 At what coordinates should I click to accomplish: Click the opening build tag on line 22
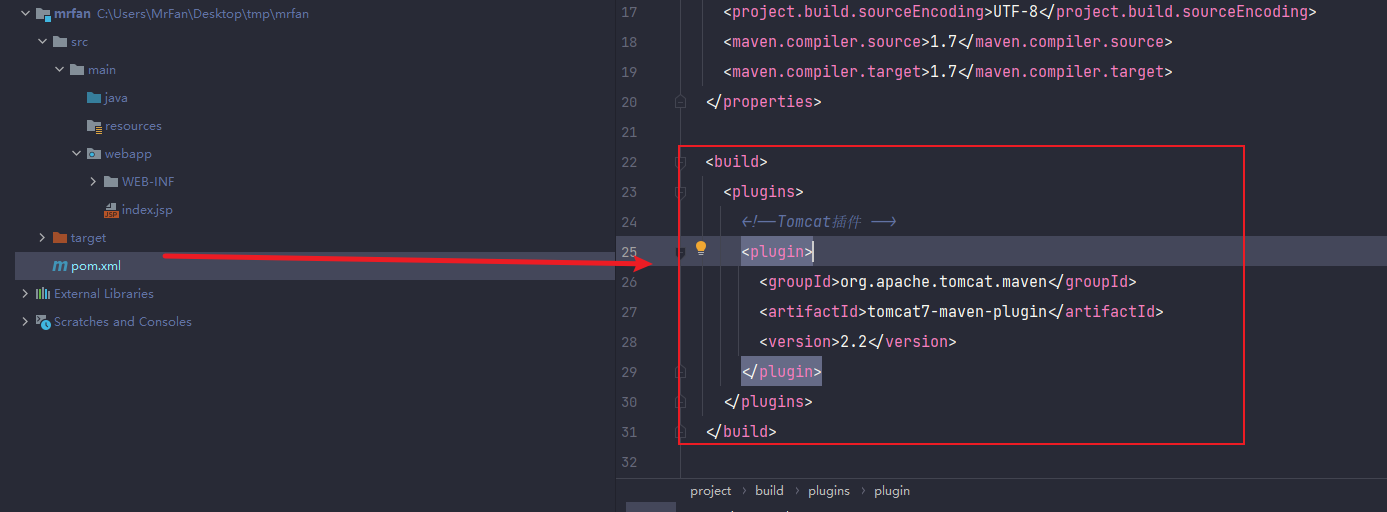736,162
